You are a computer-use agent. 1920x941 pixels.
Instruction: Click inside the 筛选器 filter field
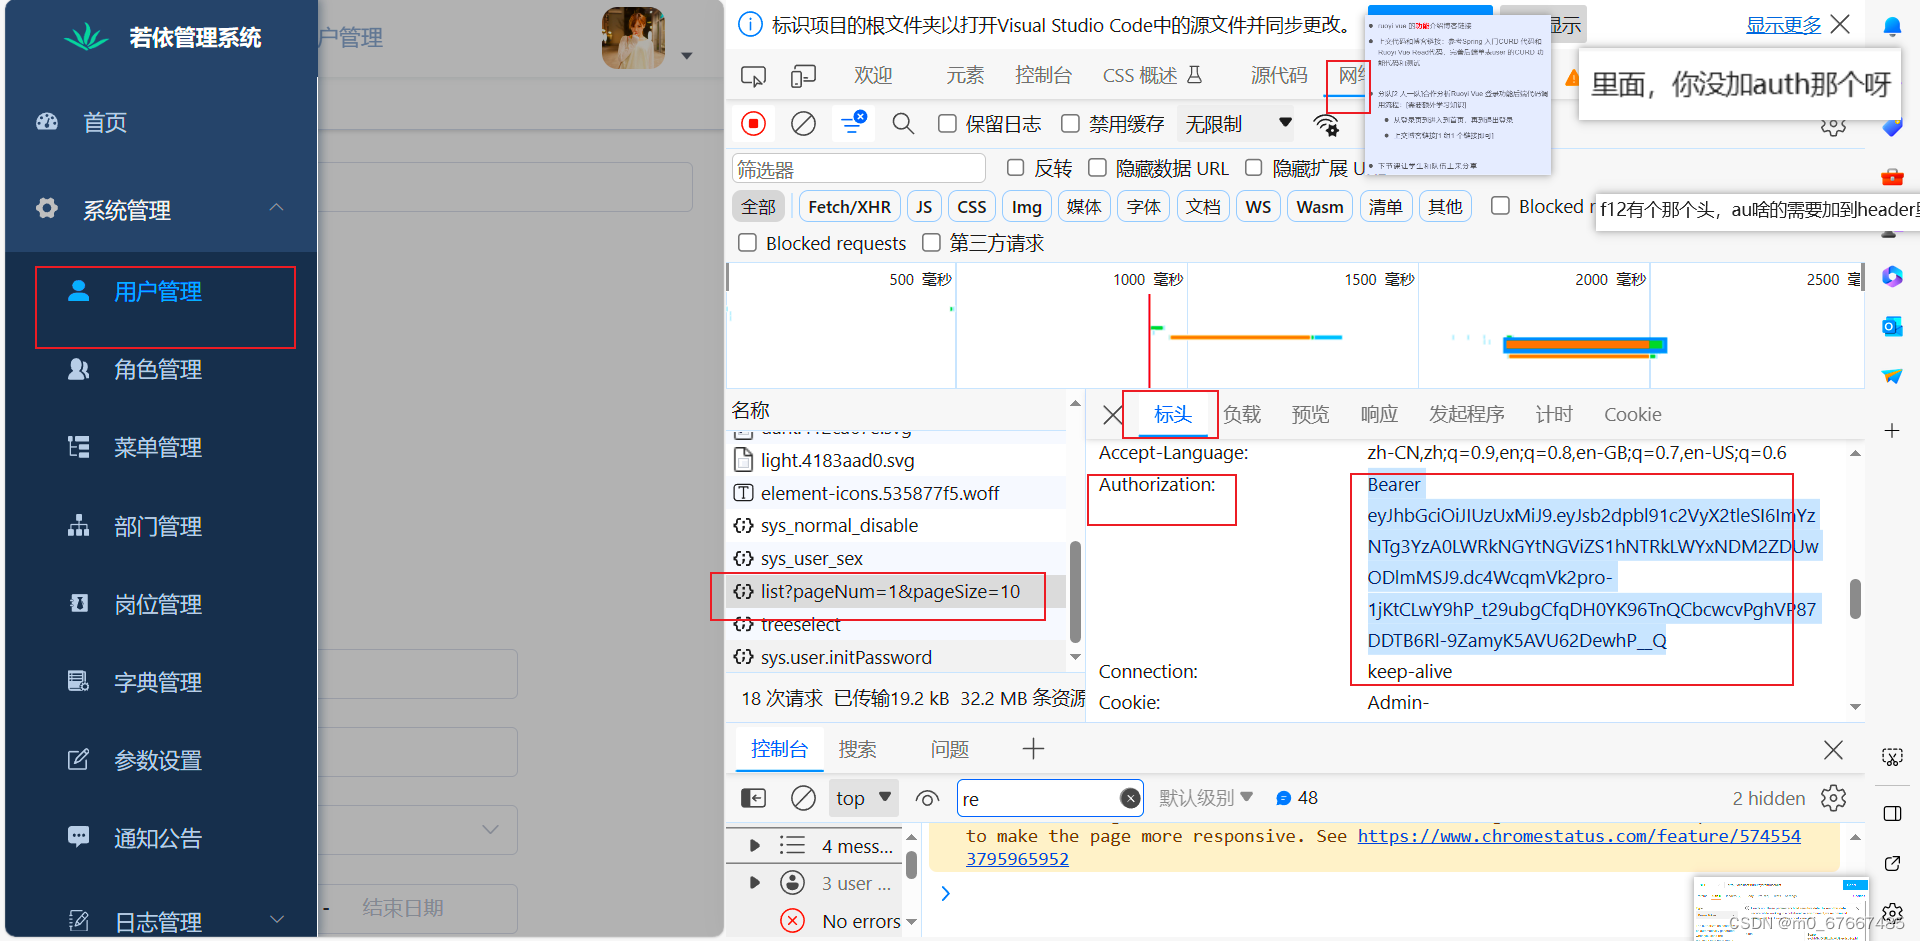(x=858, y=167)
